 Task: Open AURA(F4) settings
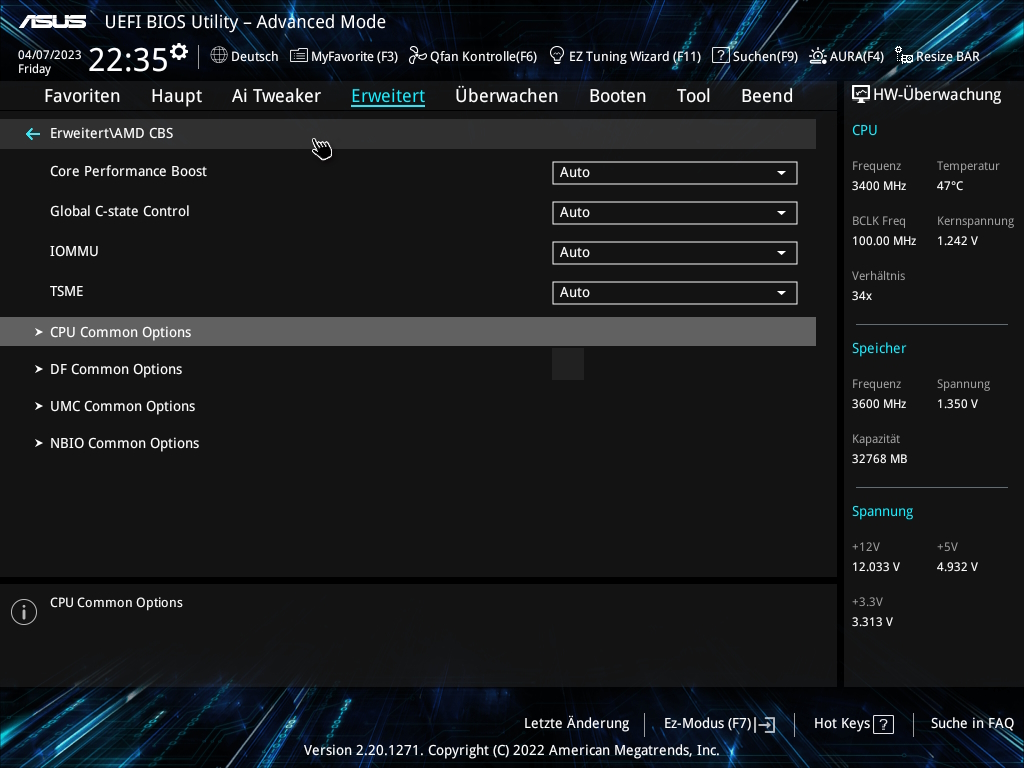click(x=846, y=56)
